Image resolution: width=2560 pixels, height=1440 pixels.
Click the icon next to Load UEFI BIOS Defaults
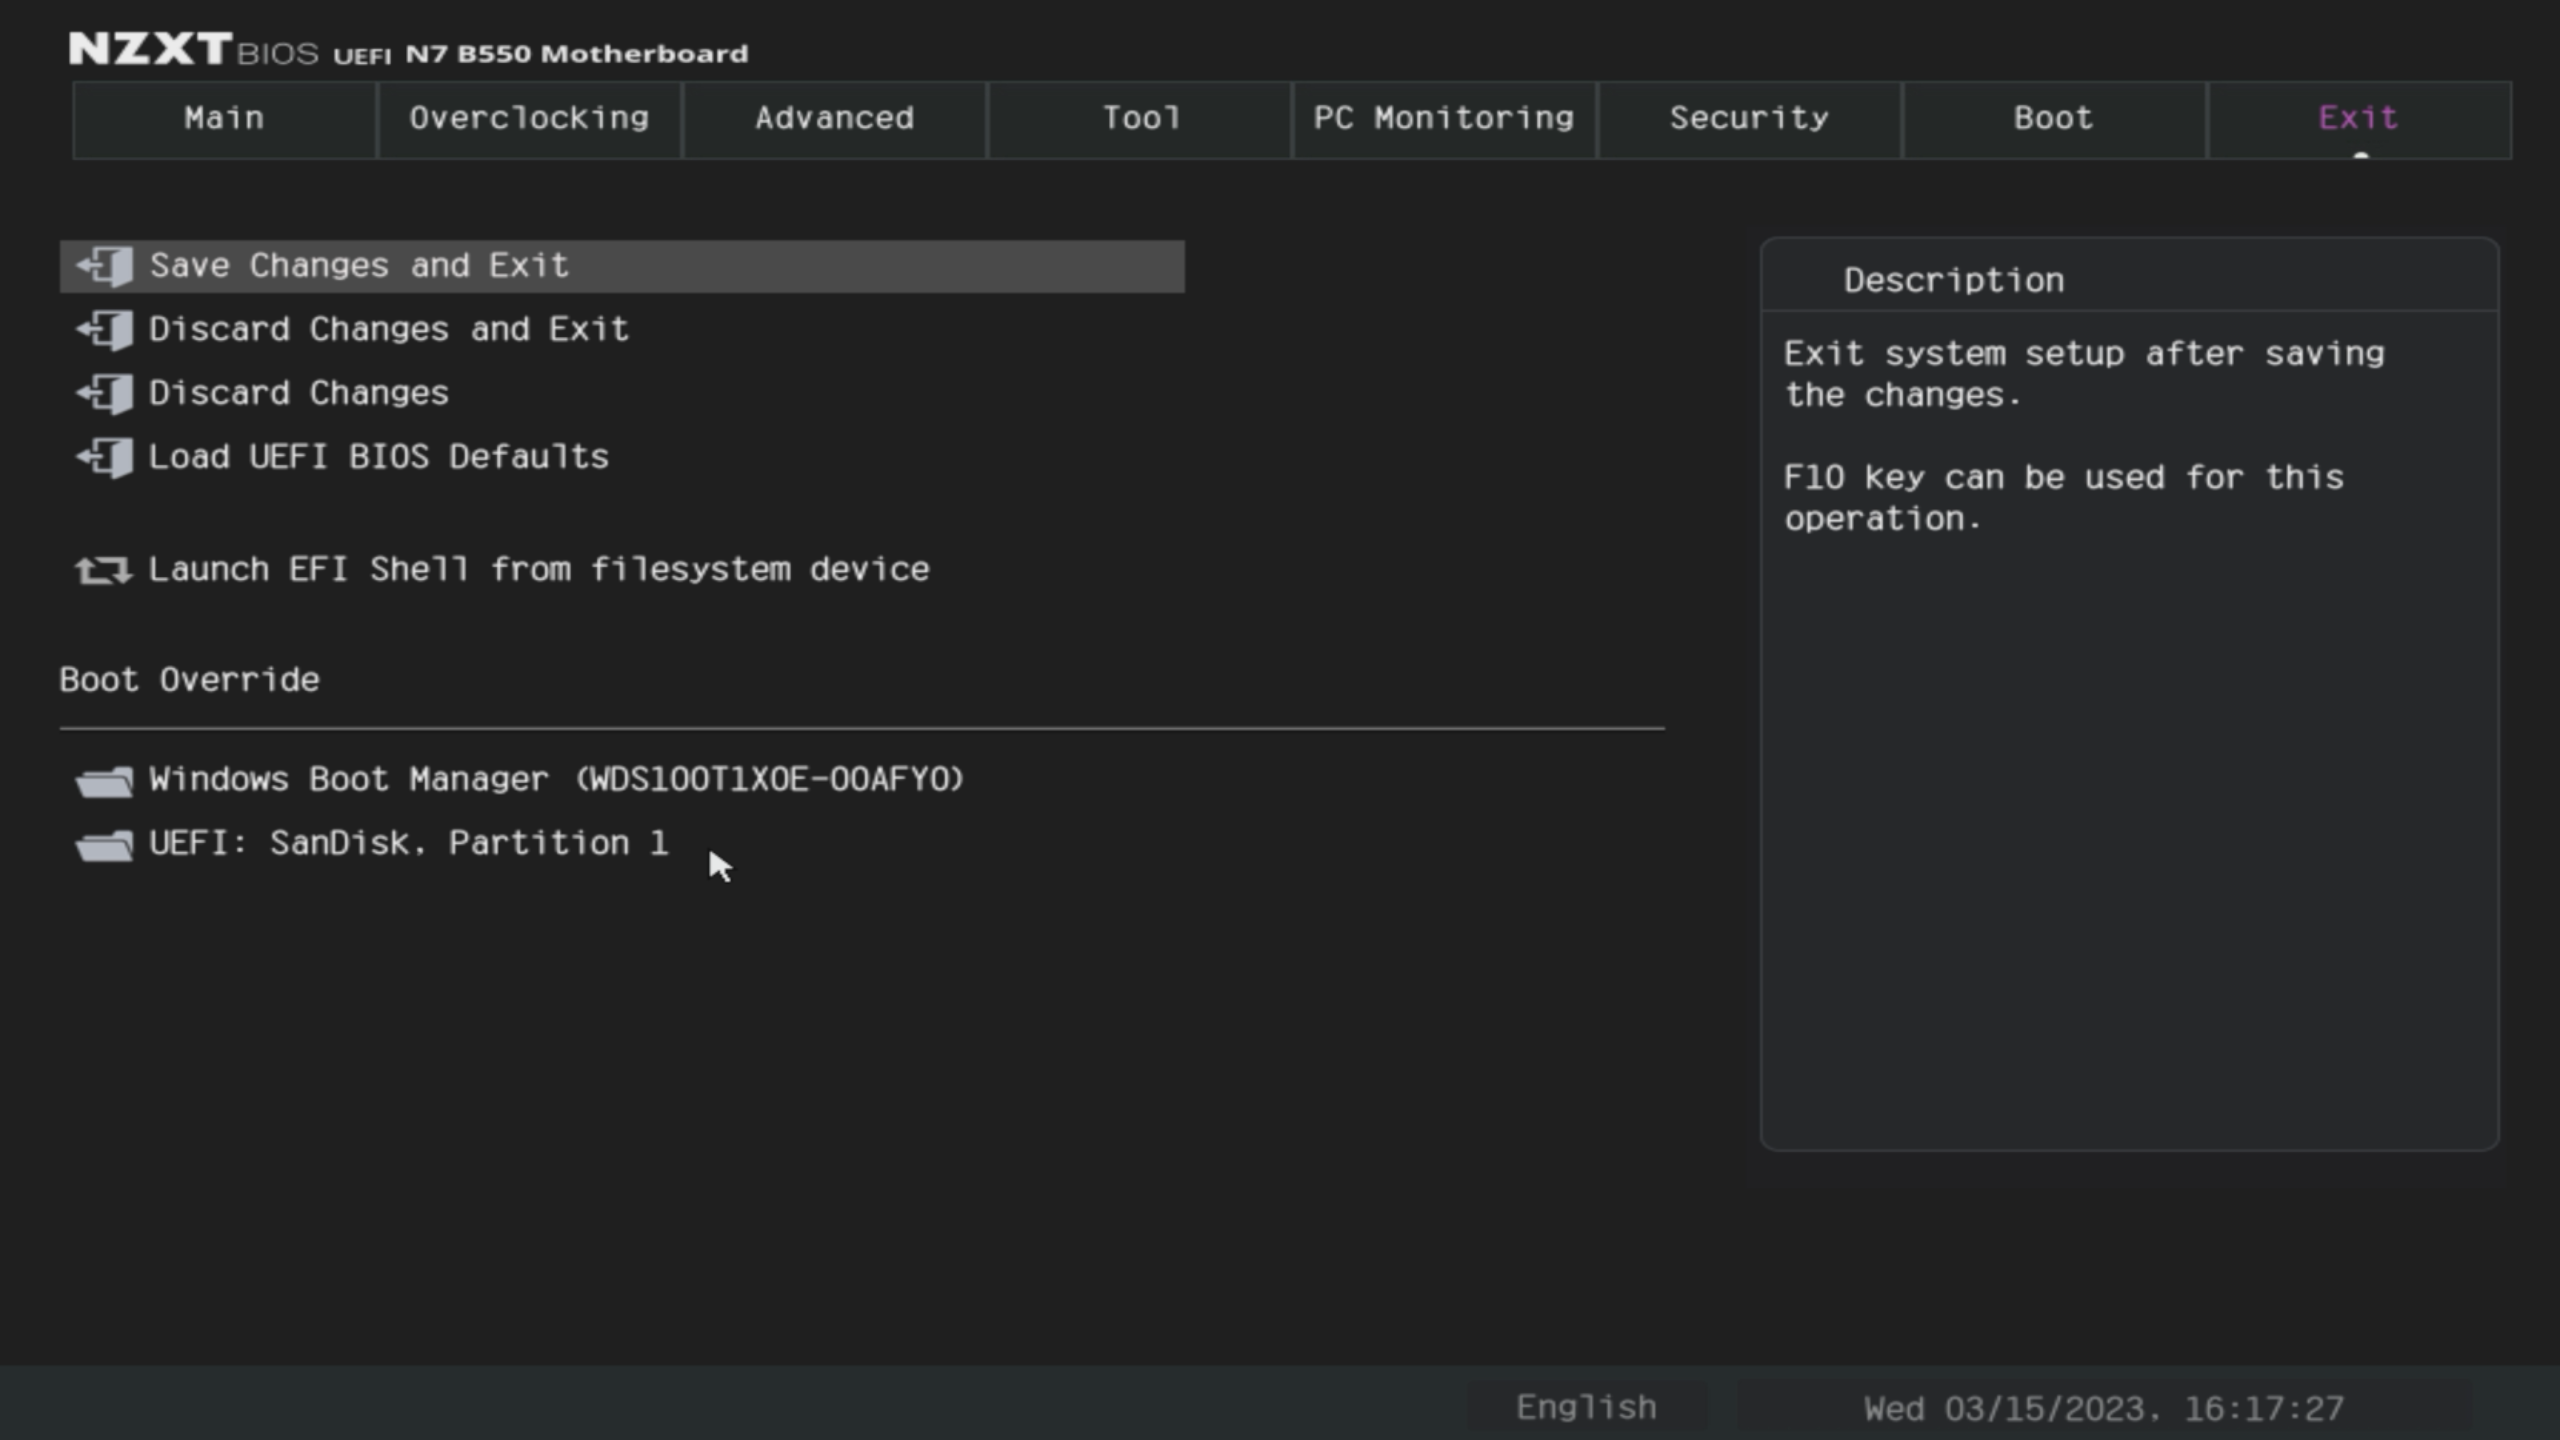104,457
